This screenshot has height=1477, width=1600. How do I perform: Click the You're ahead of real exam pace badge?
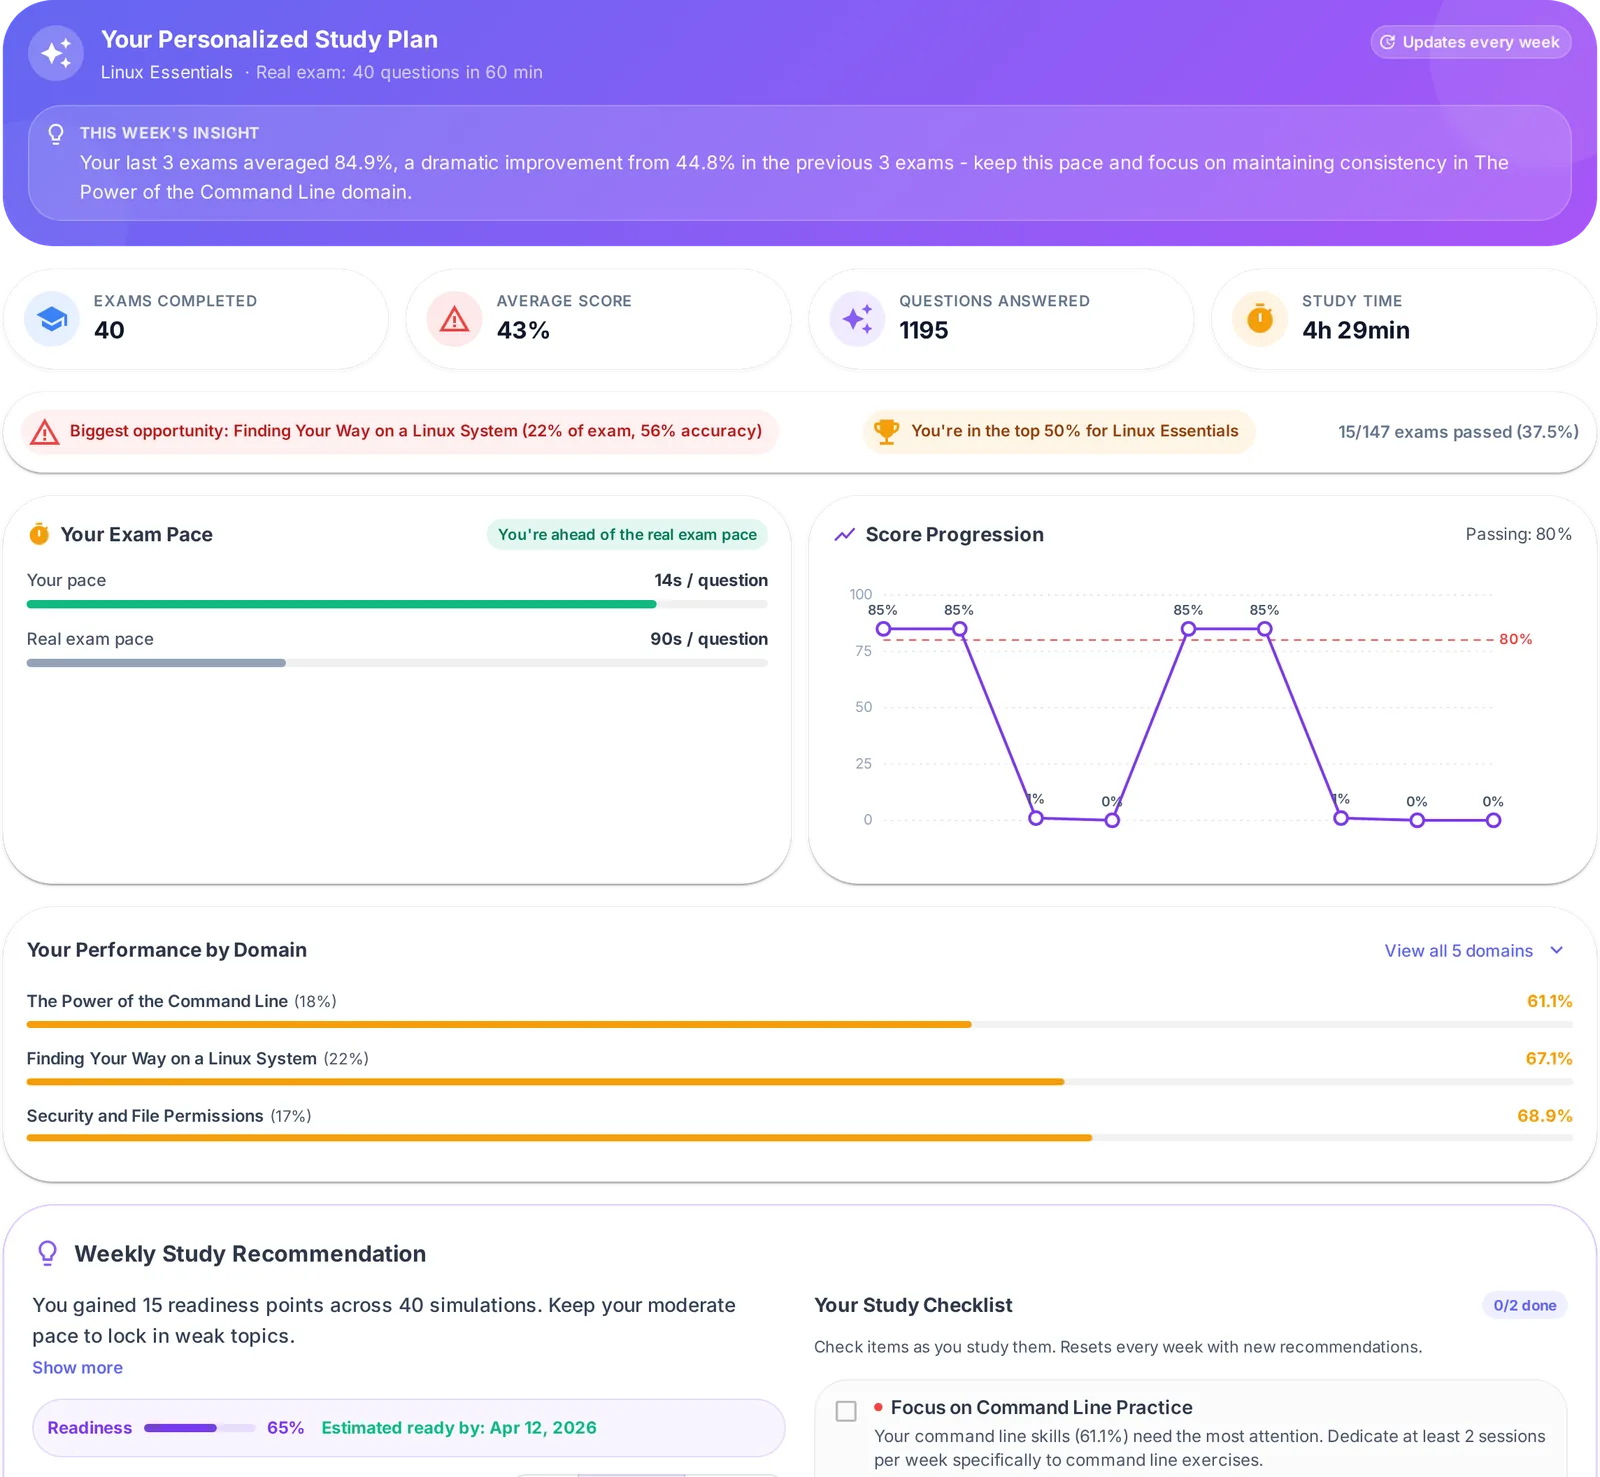tap(627, 535)
